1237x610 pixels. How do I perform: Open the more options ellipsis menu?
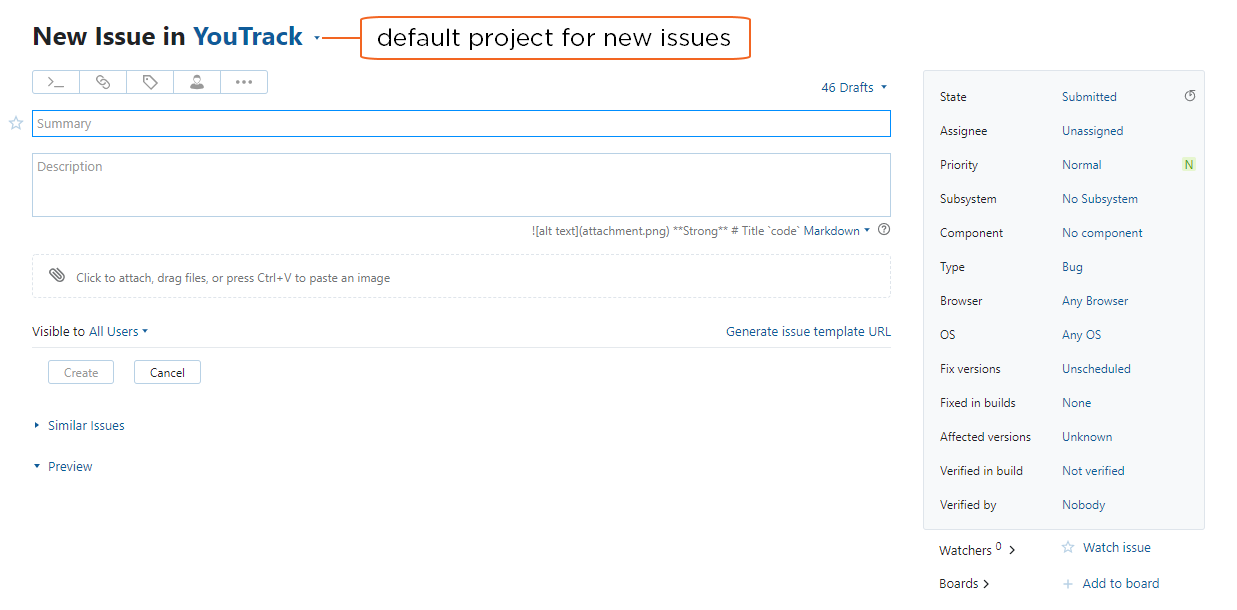(x=244, y=82)
